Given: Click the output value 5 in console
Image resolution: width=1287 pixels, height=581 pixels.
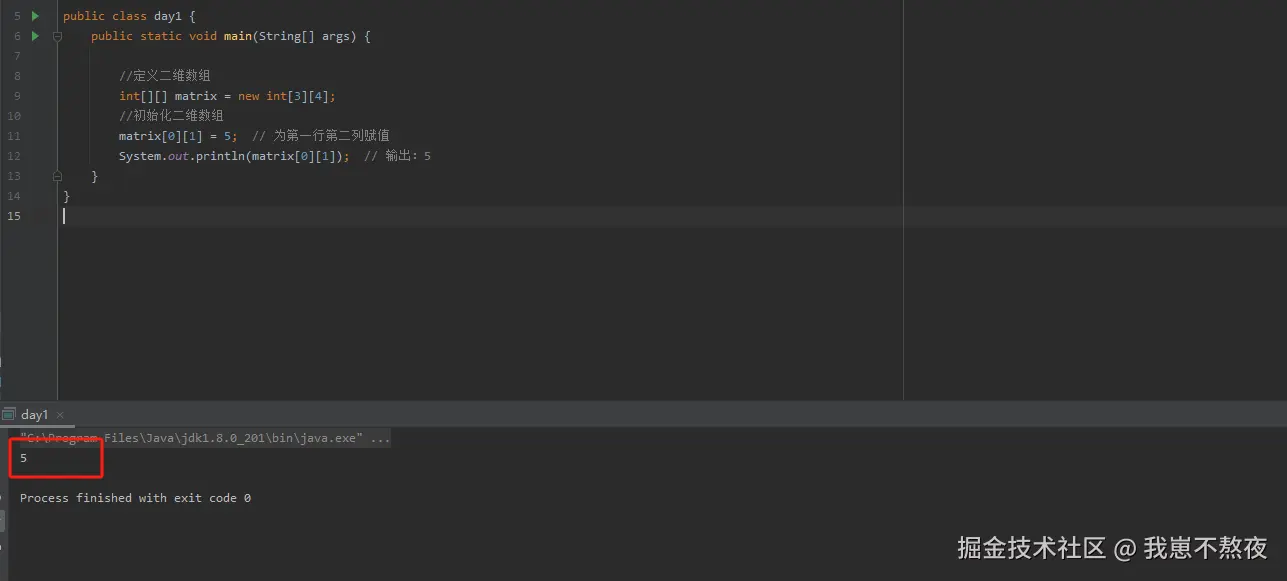Looking at the screenshot, I should 23,458.
